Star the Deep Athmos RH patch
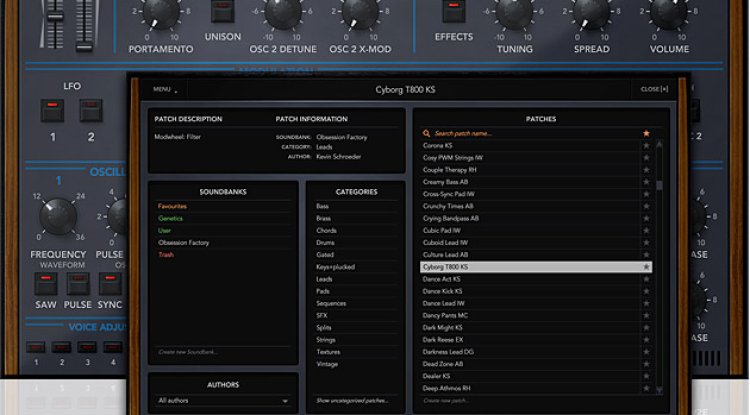750x415 pixels. click(646, 388)
